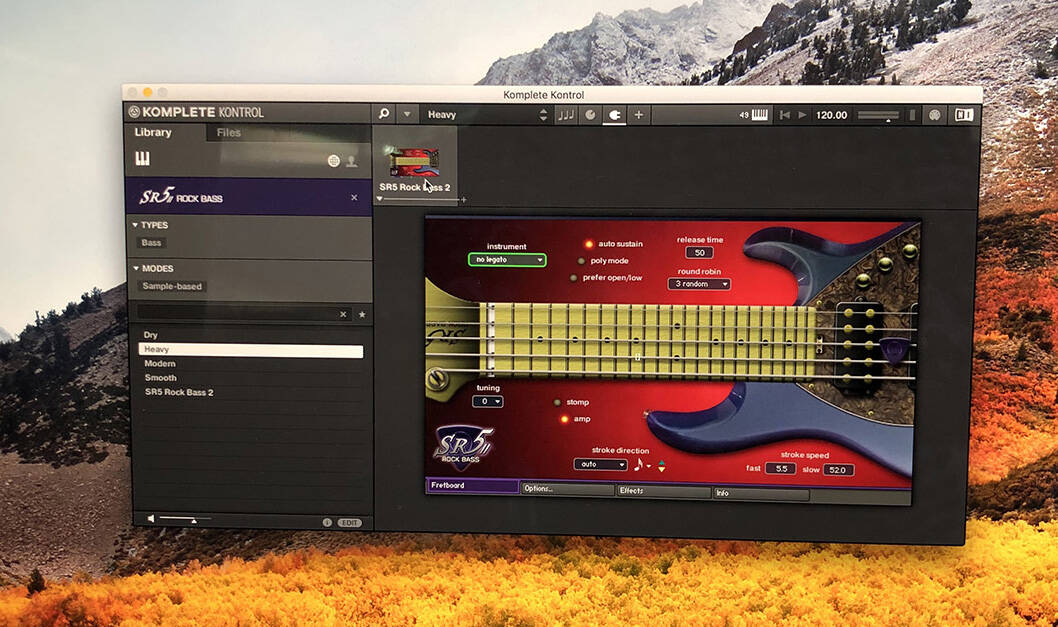Click the SR5 Rock Bass 2 plug-in thumbnail

[414, 162]
